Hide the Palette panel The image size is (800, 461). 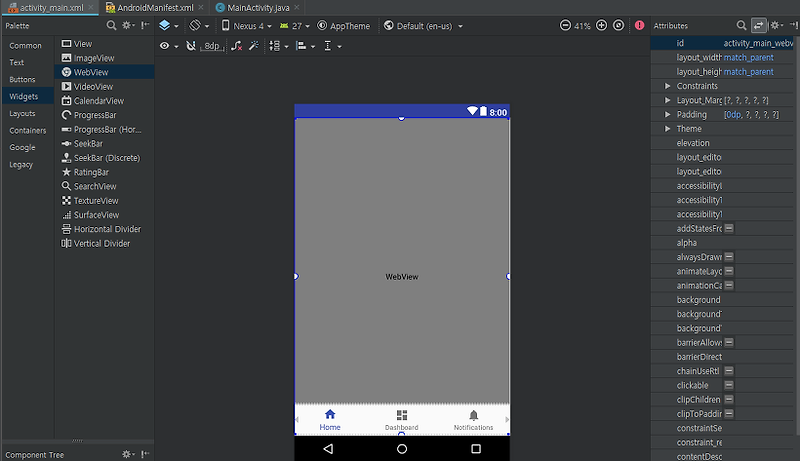point(145,25)
